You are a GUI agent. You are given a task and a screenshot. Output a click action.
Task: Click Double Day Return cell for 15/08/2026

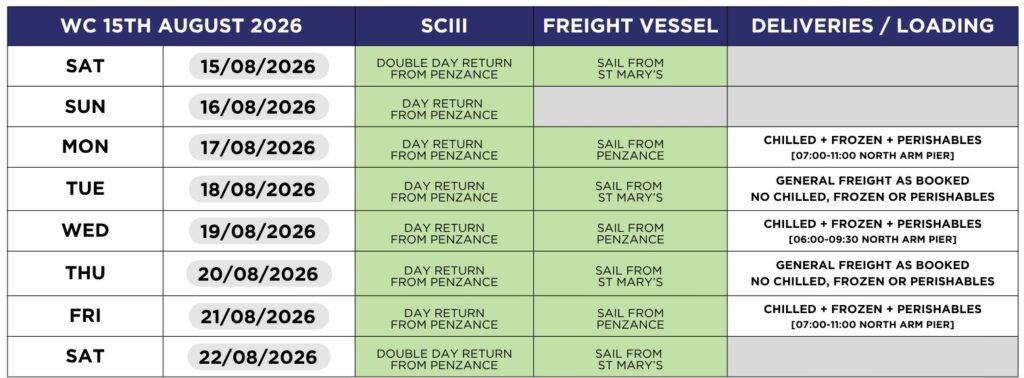pyautogui.click(x=444, y=67)
